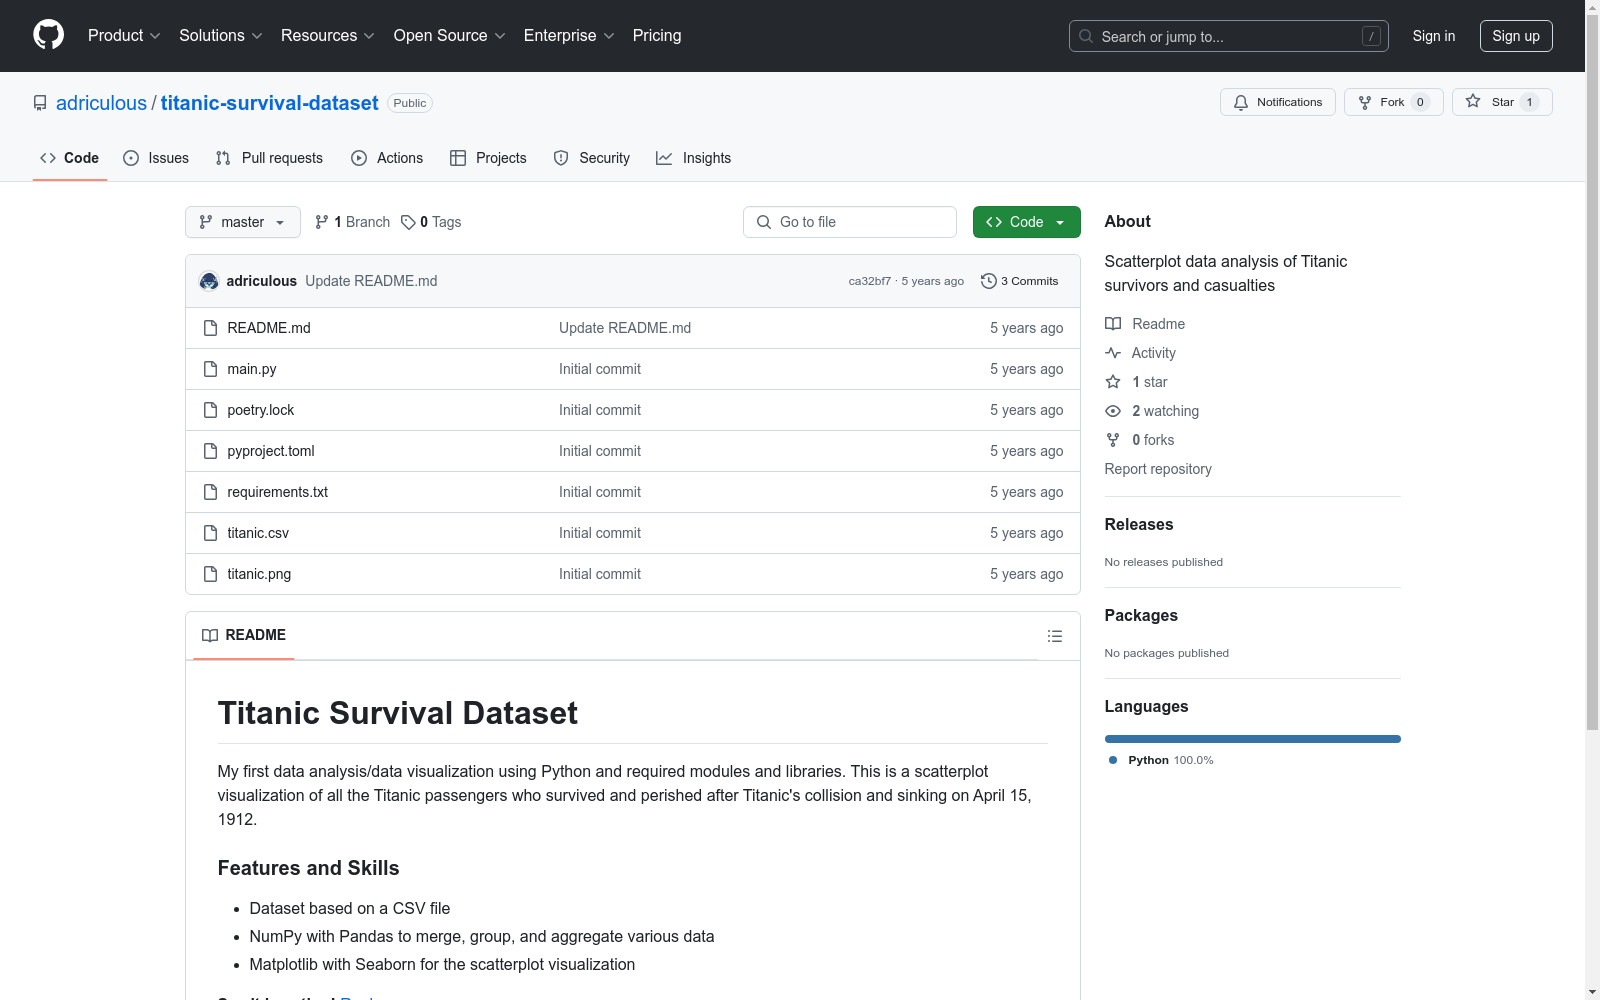The image size is (1600, 1000).
Task: Switch to the Security tab
Action: click(592, 158)
